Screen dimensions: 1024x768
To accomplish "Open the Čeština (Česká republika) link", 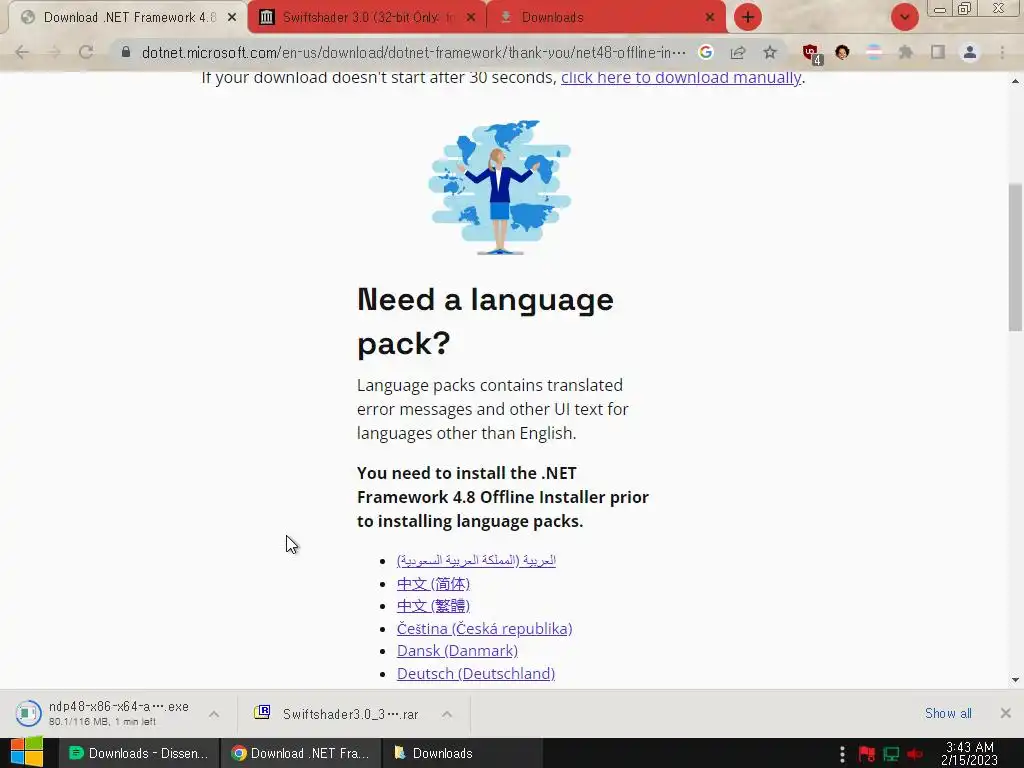I will pos(484,628).
